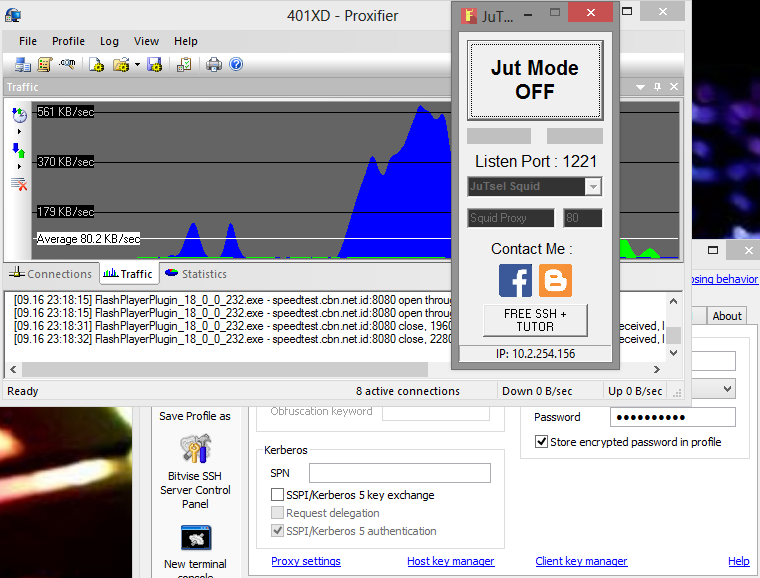Screen dimensions: 760x578
Task: Click the Save Profile floppy disk icon
Action: pyautogui.click(x=155, y=64)
